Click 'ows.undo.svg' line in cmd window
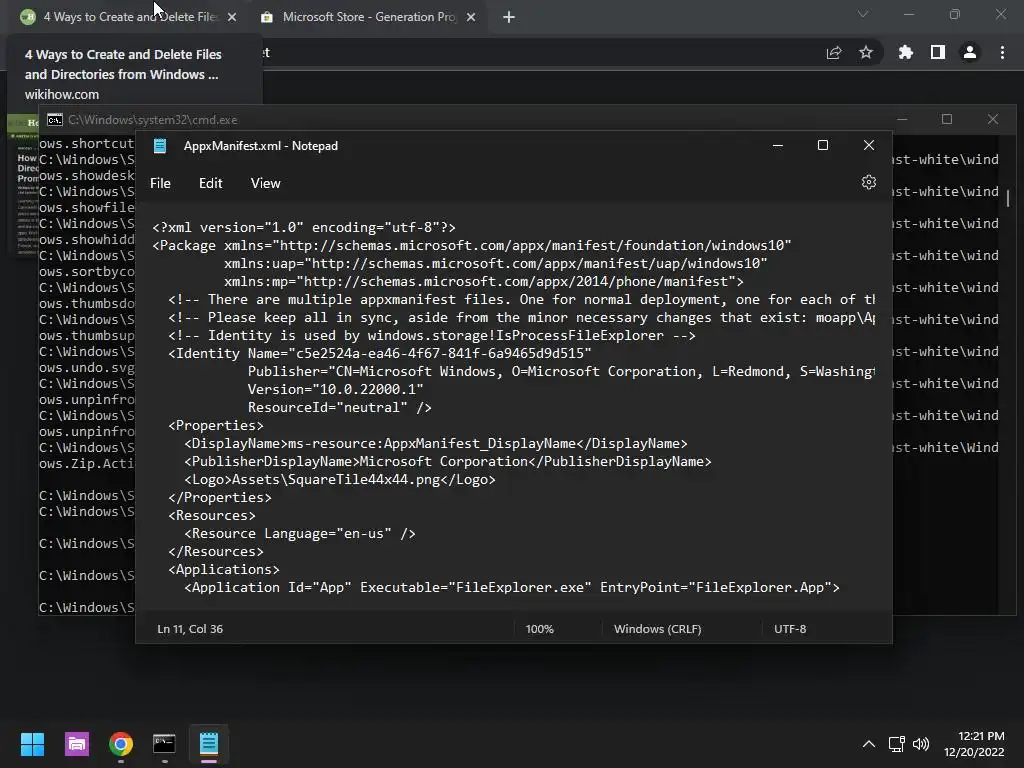Screen dimensions: 1024x768 [x=86, y=368]
